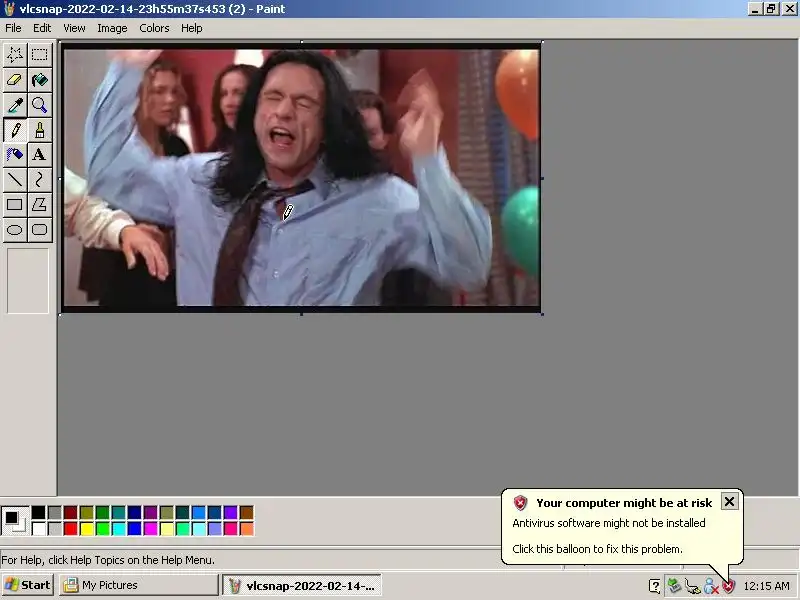Choose the dark red maroon swatch
Screen dimensions: 800x600
point(70,512)
